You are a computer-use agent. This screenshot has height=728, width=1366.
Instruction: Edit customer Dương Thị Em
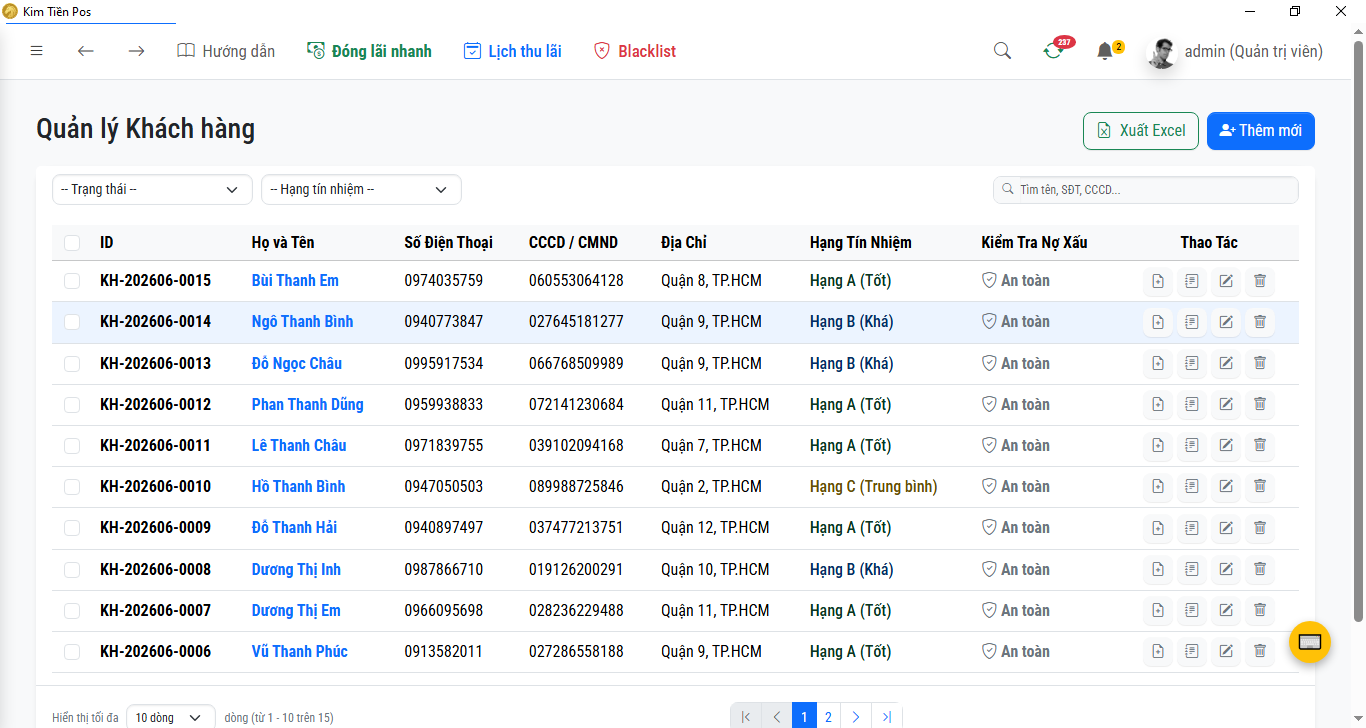[x=1226, y=610]
